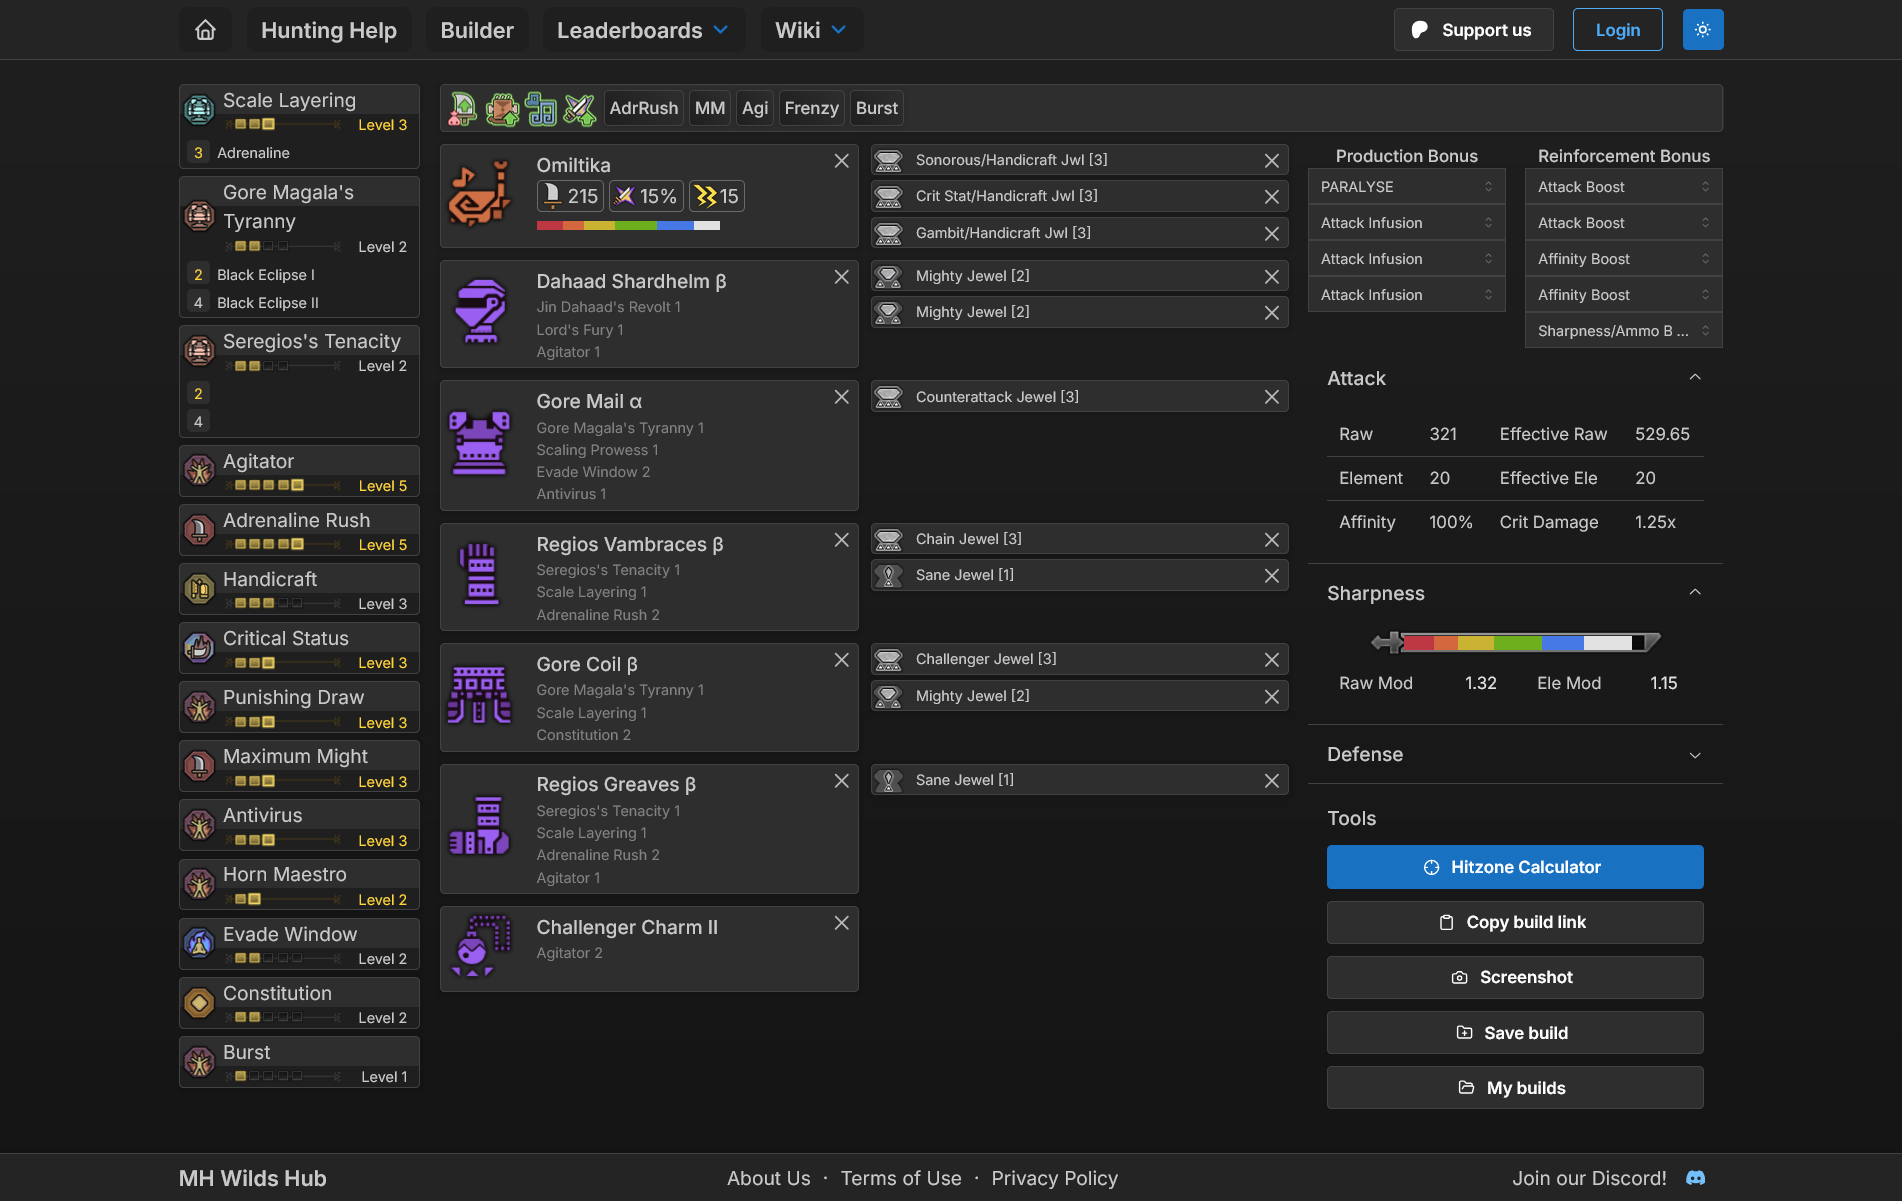
Task: Click the Regios Vambraces arm armor icon
Action: click(x=480, y=574)
